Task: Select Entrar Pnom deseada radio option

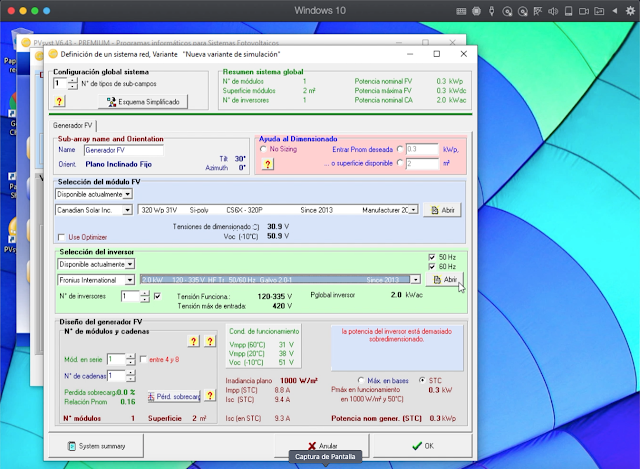Action: tap(400, 149)
